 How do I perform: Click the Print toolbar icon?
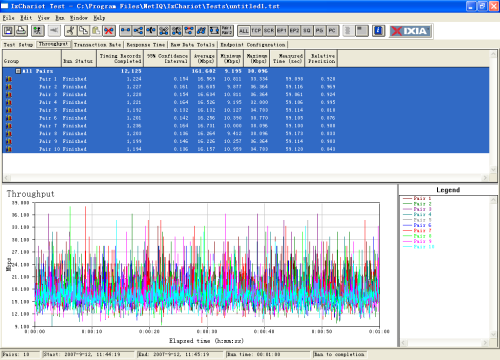[21, 31]
